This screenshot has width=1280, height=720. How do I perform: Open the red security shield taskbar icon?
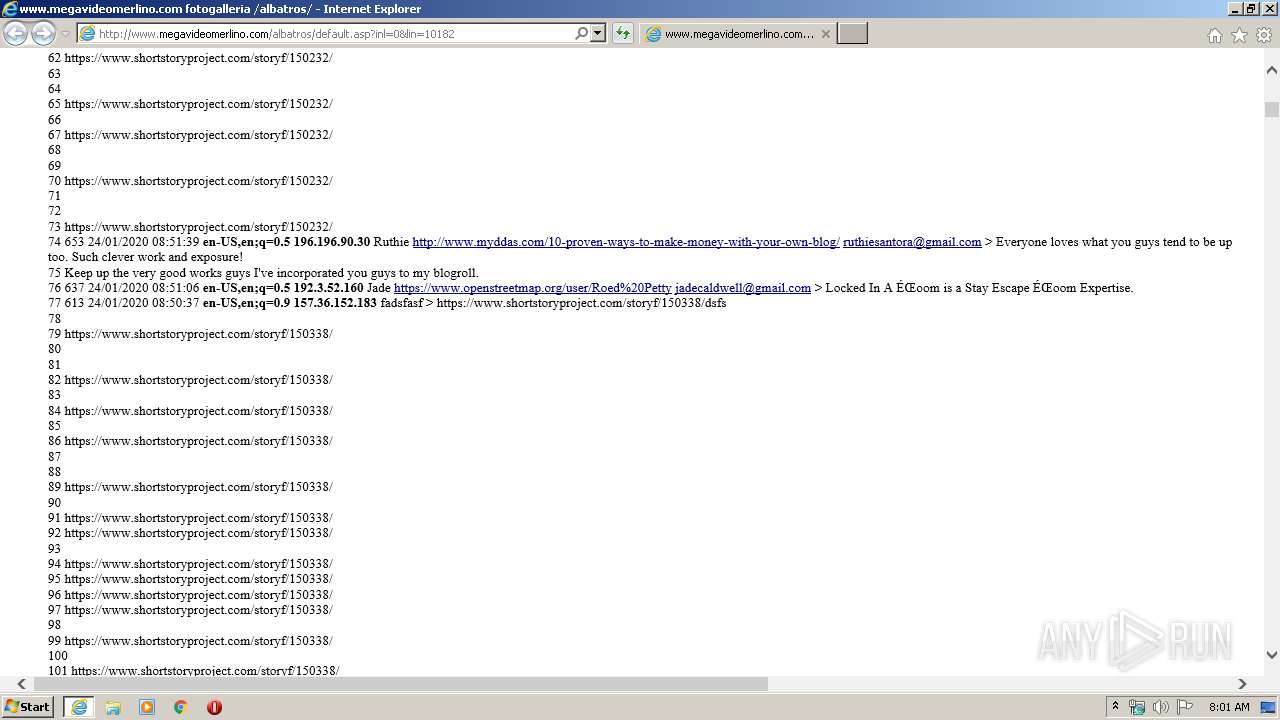pyautogui.click(x=214, y=707)
